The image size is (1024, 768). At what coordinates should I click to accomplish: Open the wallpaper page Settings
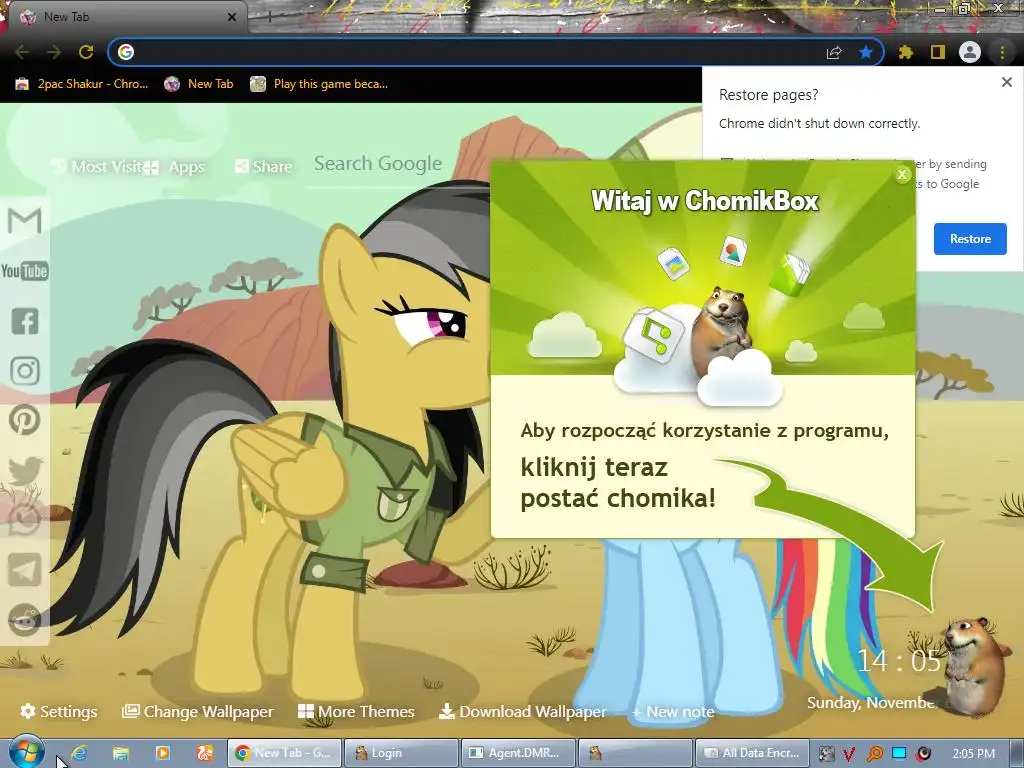pyautogui.click(x=59, y=711)
